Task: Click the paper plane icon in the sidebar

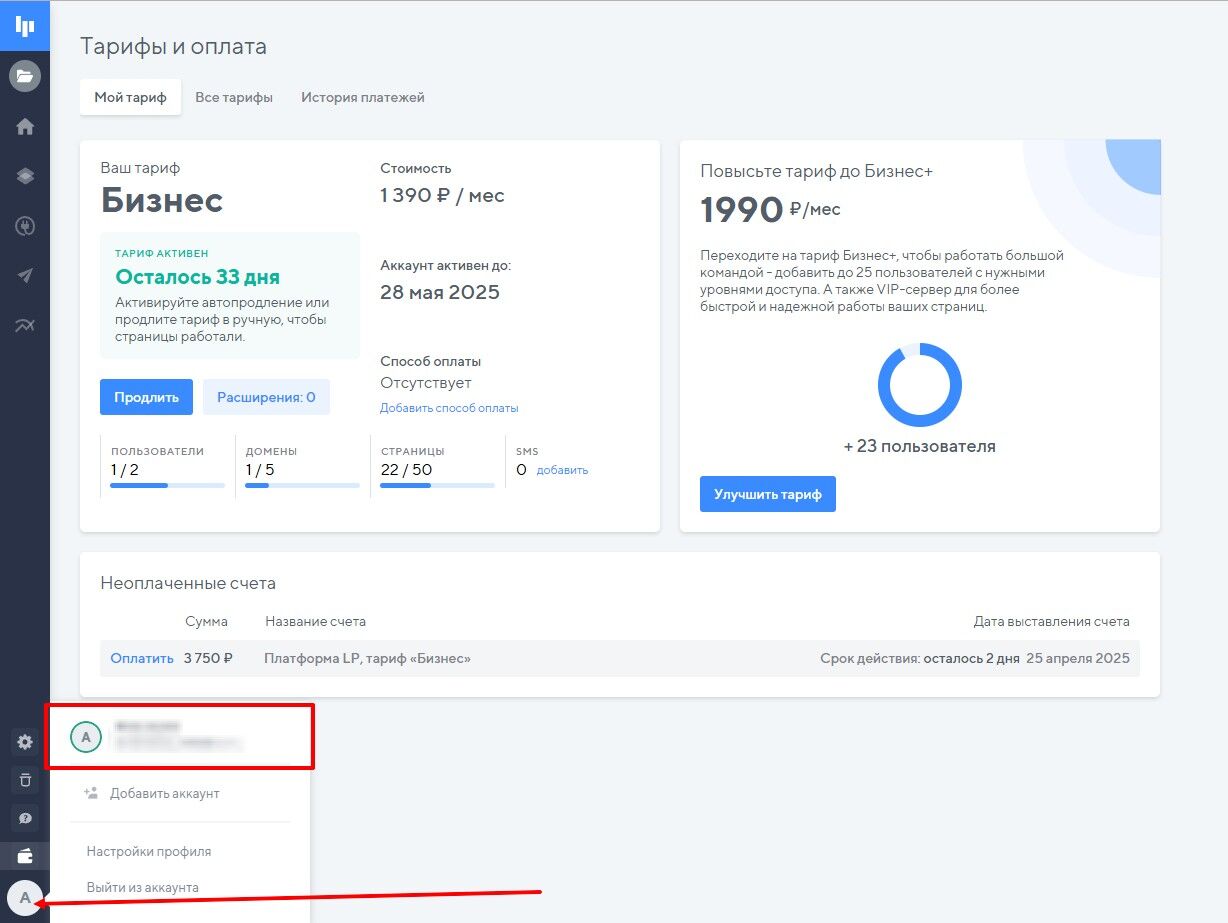Action: [25, 276]
